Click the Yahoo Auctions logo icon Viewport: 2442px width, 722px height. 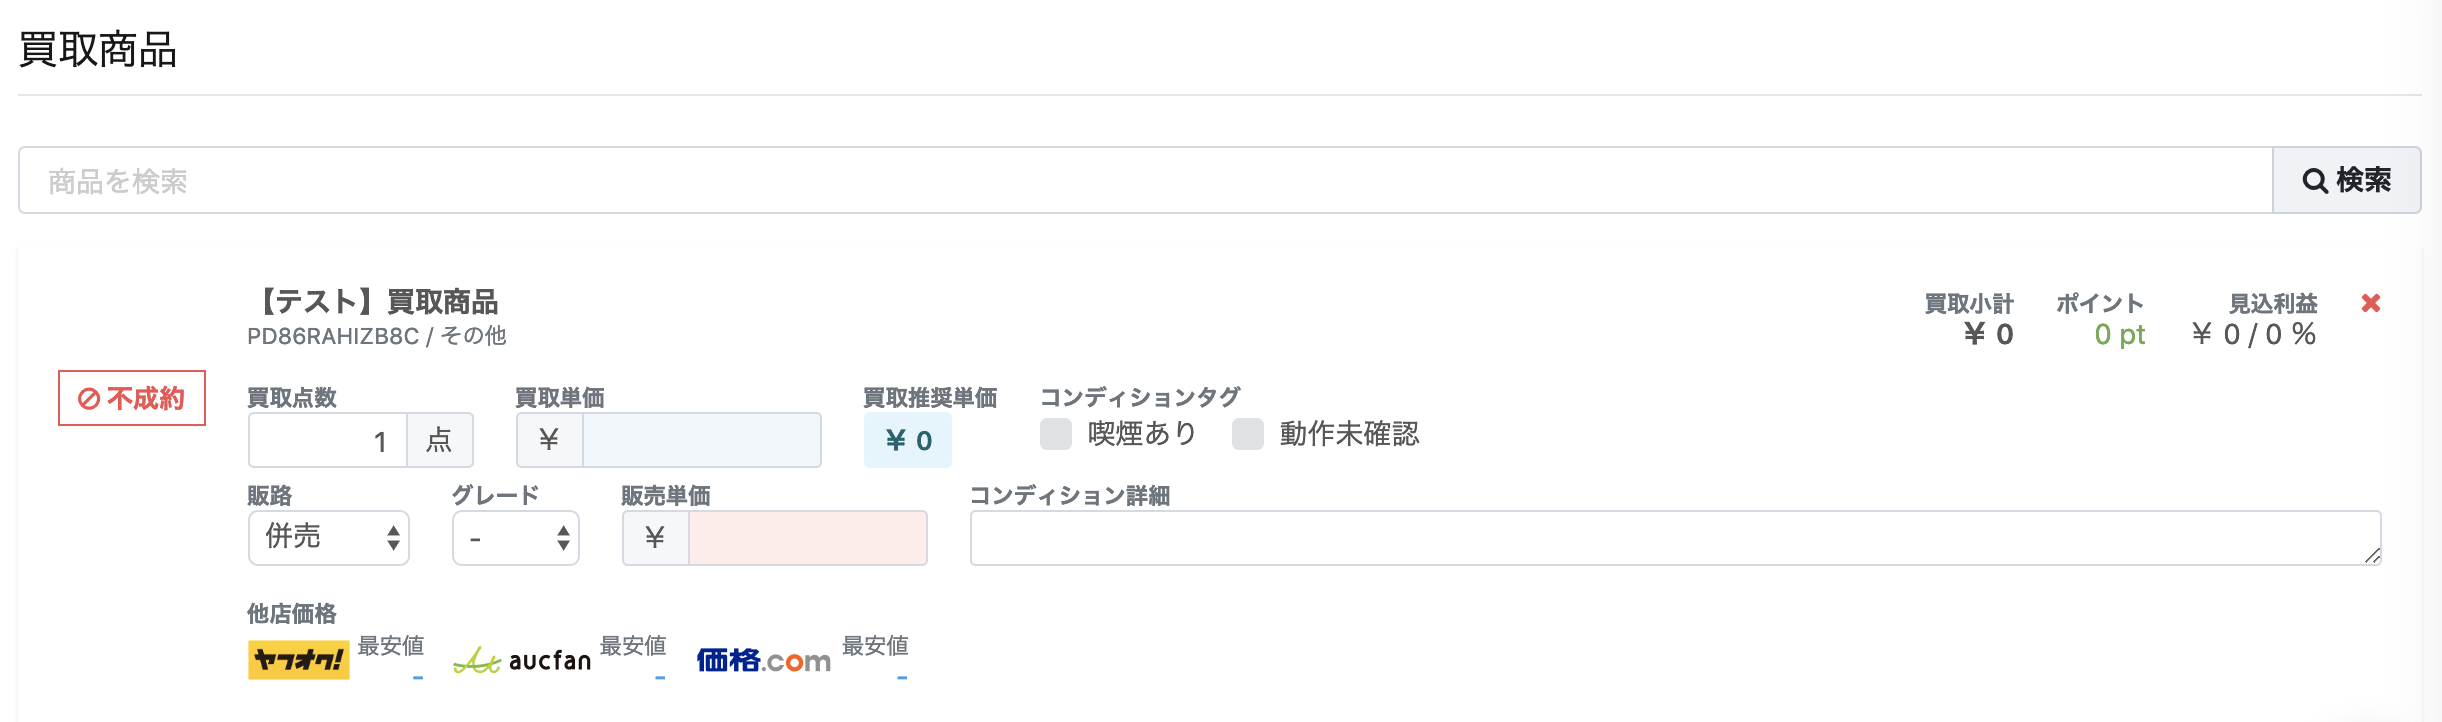tap(298, 660)
